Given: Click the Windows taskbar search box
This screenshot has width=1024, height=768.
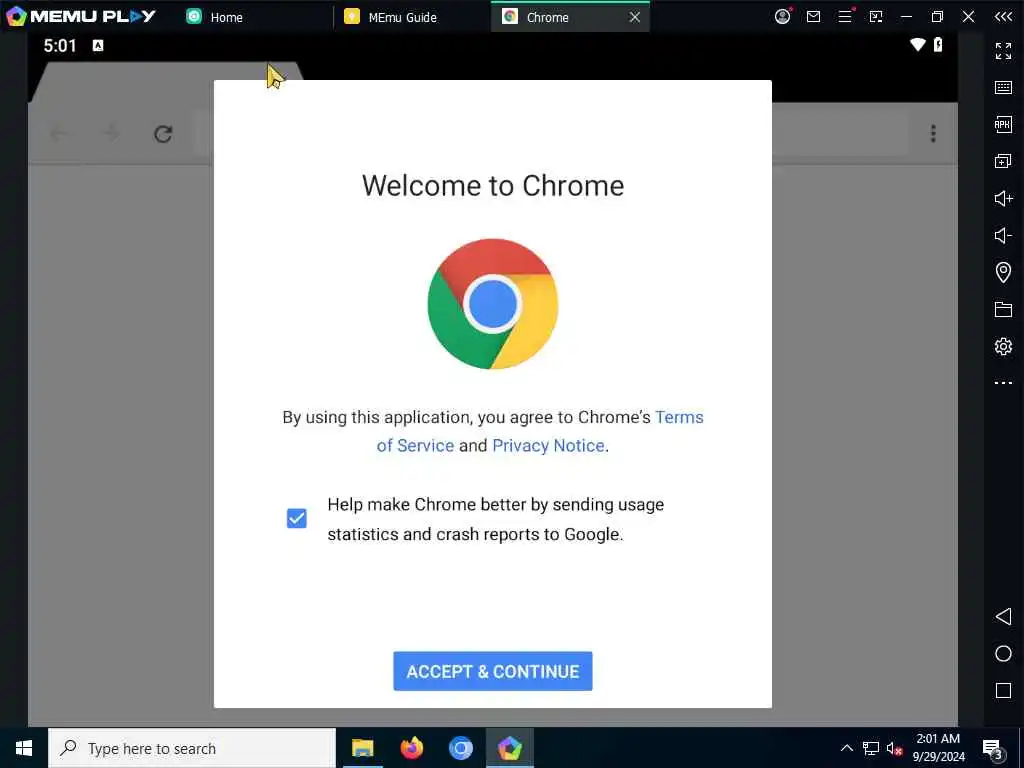Looking at the screenshot, I should 192,748.
